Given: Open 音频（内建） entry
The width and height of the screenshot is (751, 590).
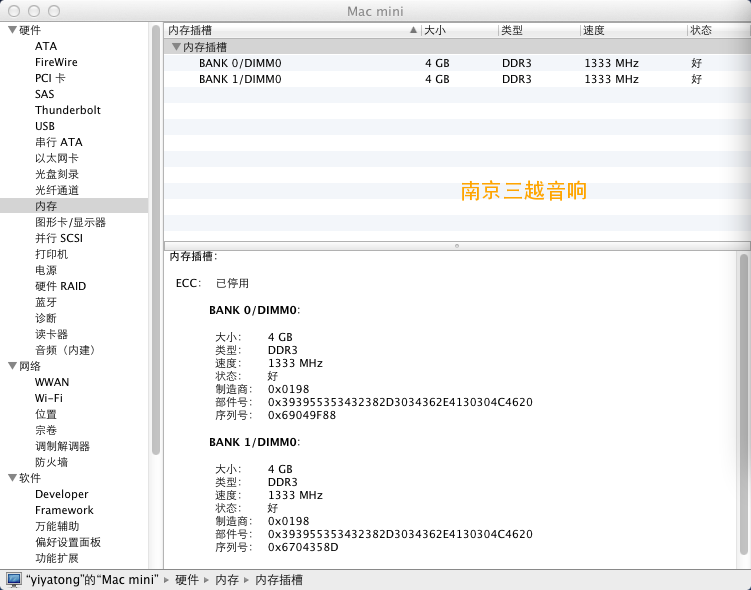Looking at the screenshot, I should click(66, 350).
